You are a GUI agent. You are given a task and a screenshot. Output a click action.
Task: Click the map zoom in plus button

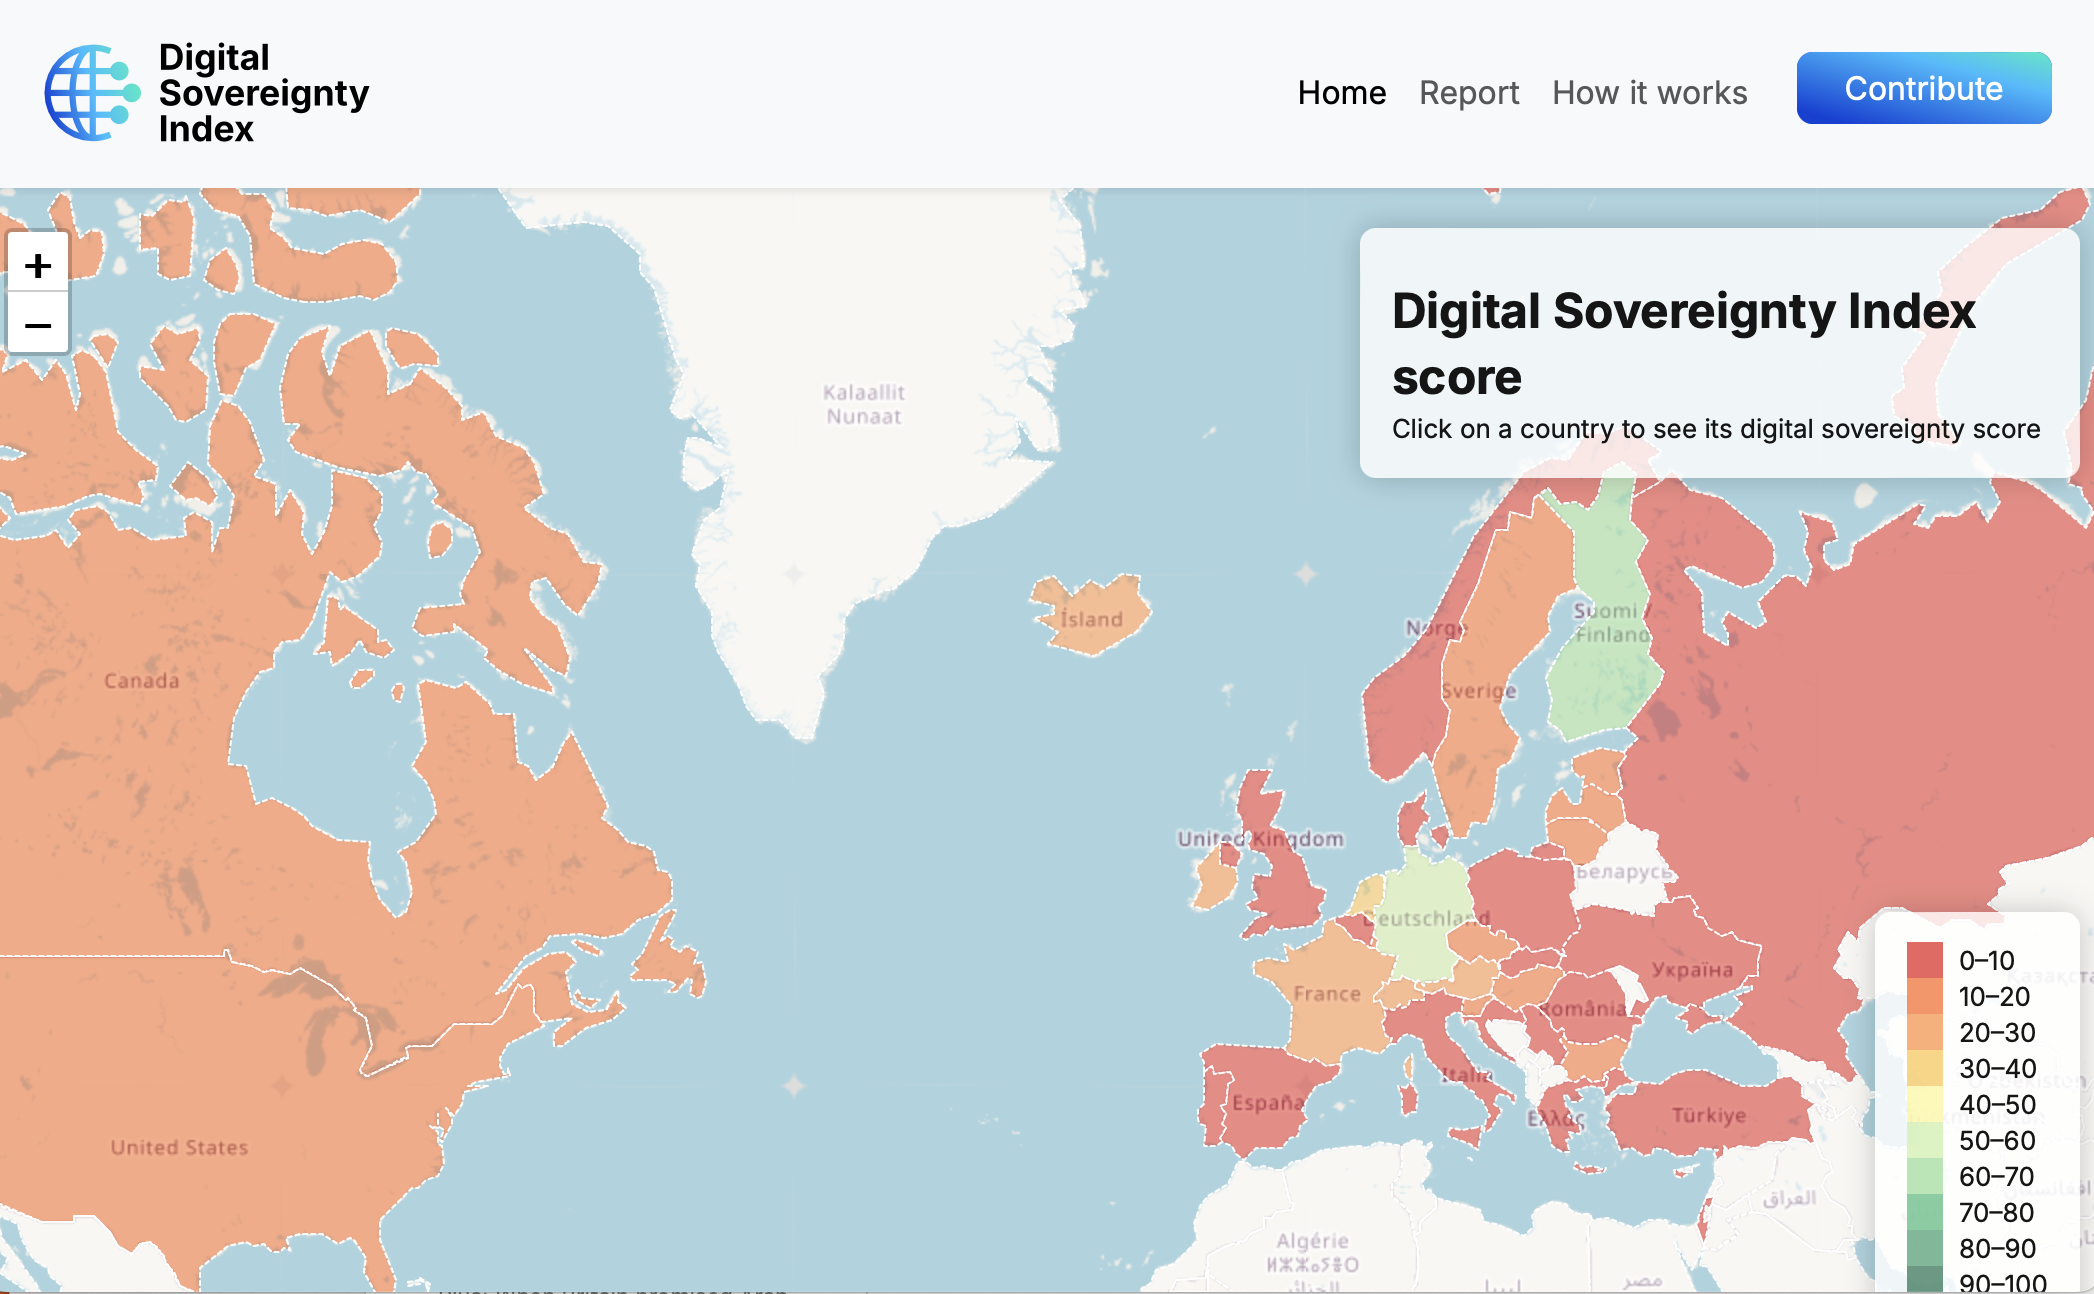tap(38, 265)
